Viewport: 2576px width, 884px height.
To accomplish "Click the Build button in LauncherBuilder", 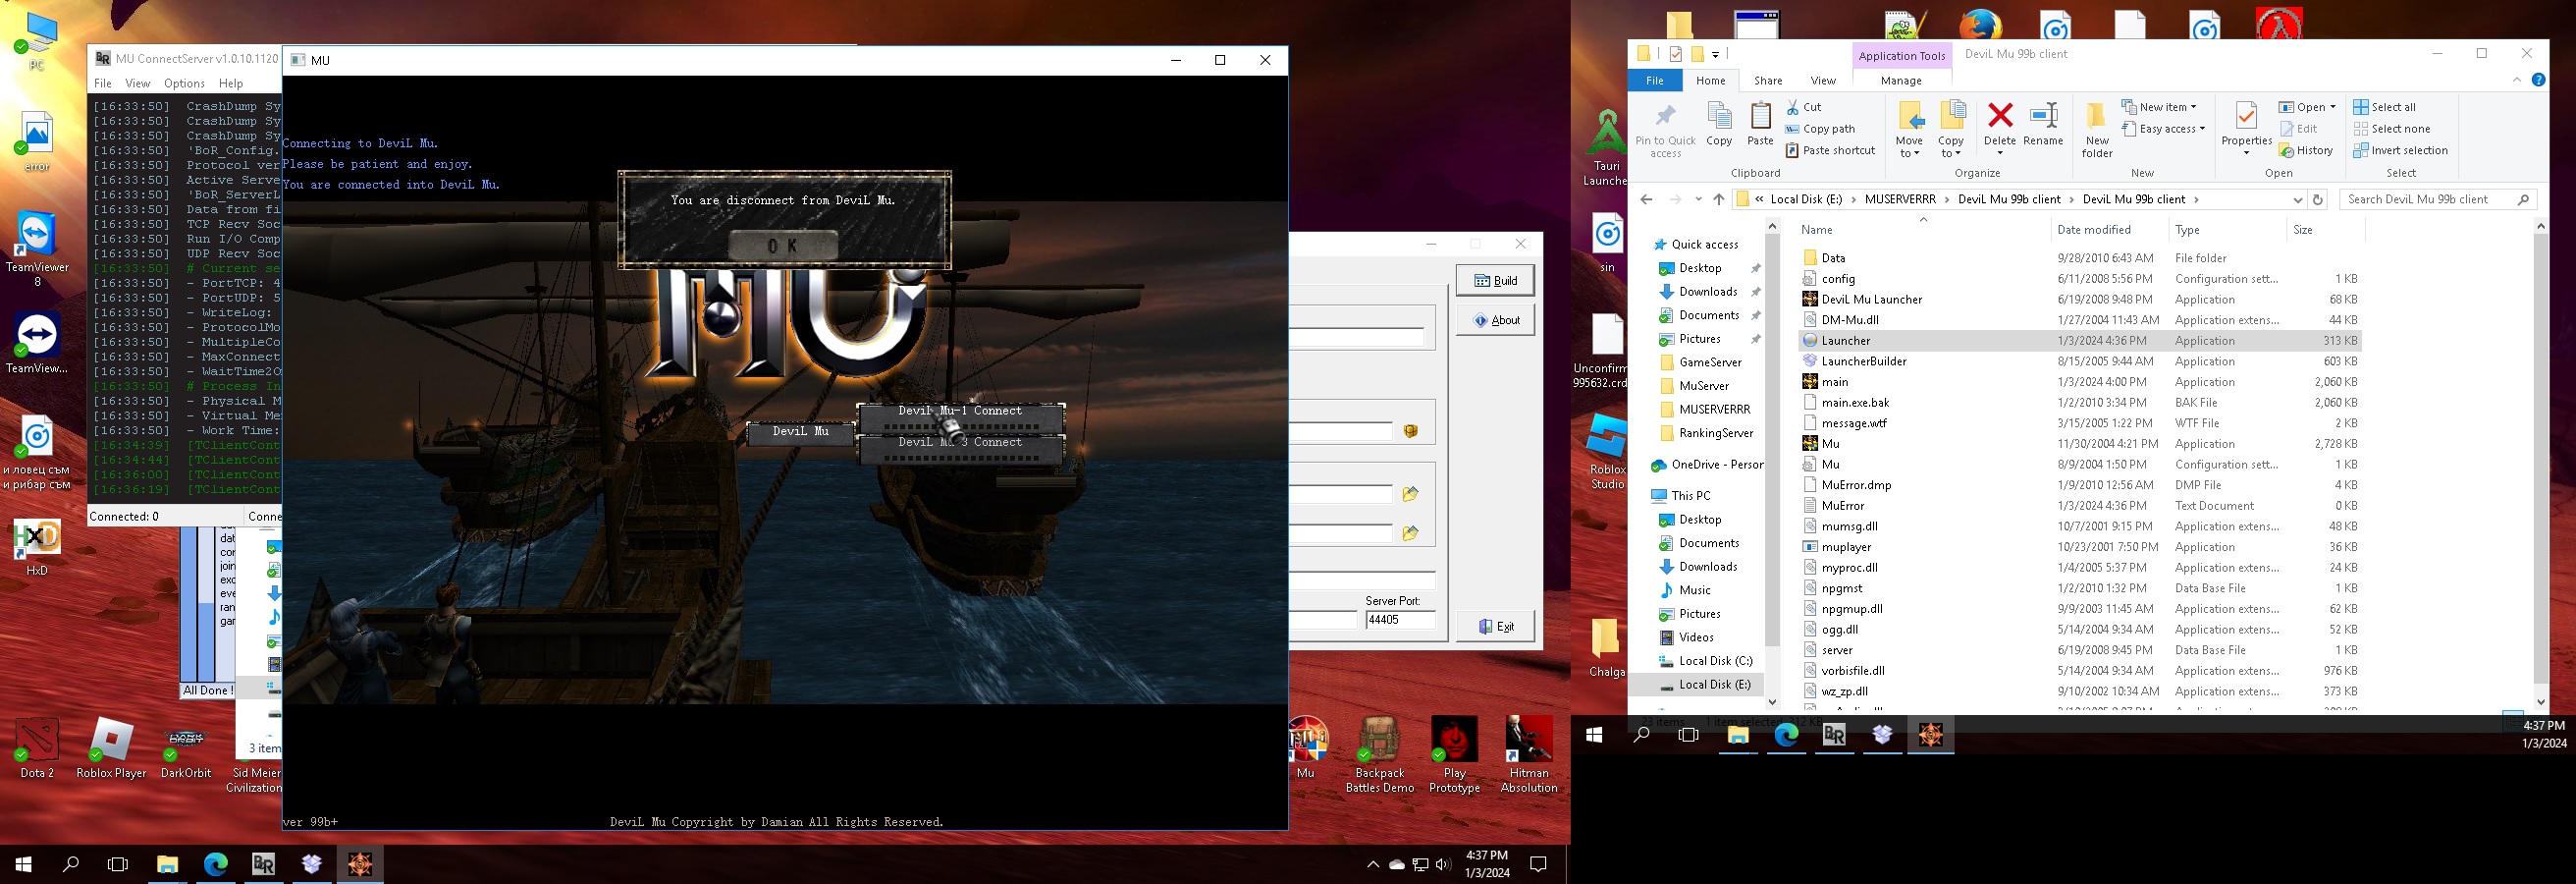I will (1495, 281).
